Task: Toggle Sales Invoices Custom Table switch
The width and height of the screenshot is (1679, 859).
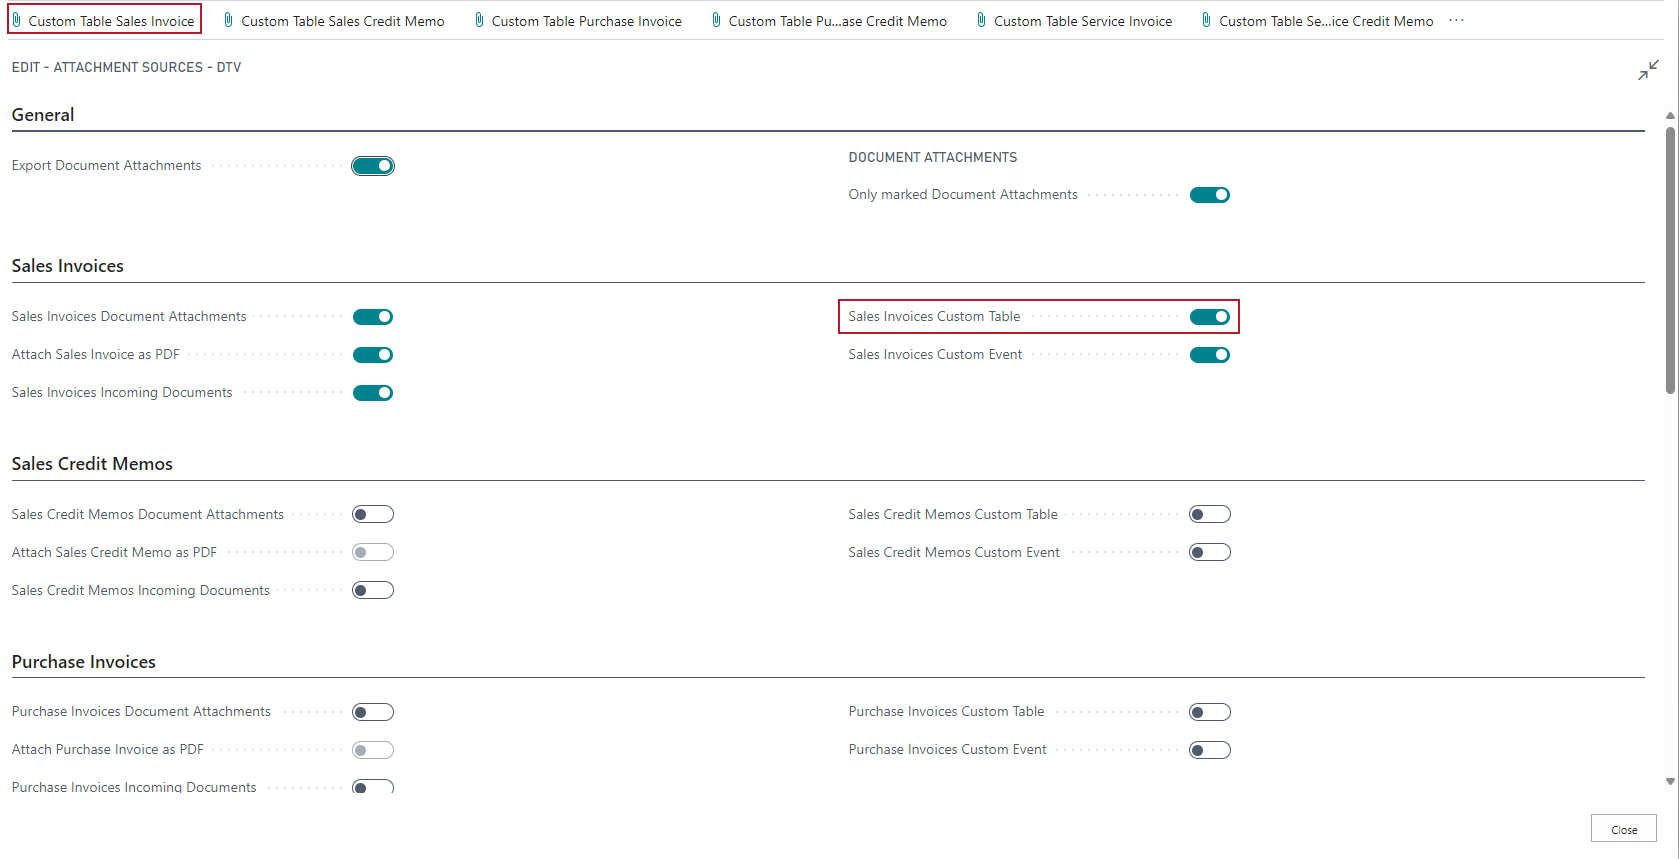Action: tap(1209, 317)
